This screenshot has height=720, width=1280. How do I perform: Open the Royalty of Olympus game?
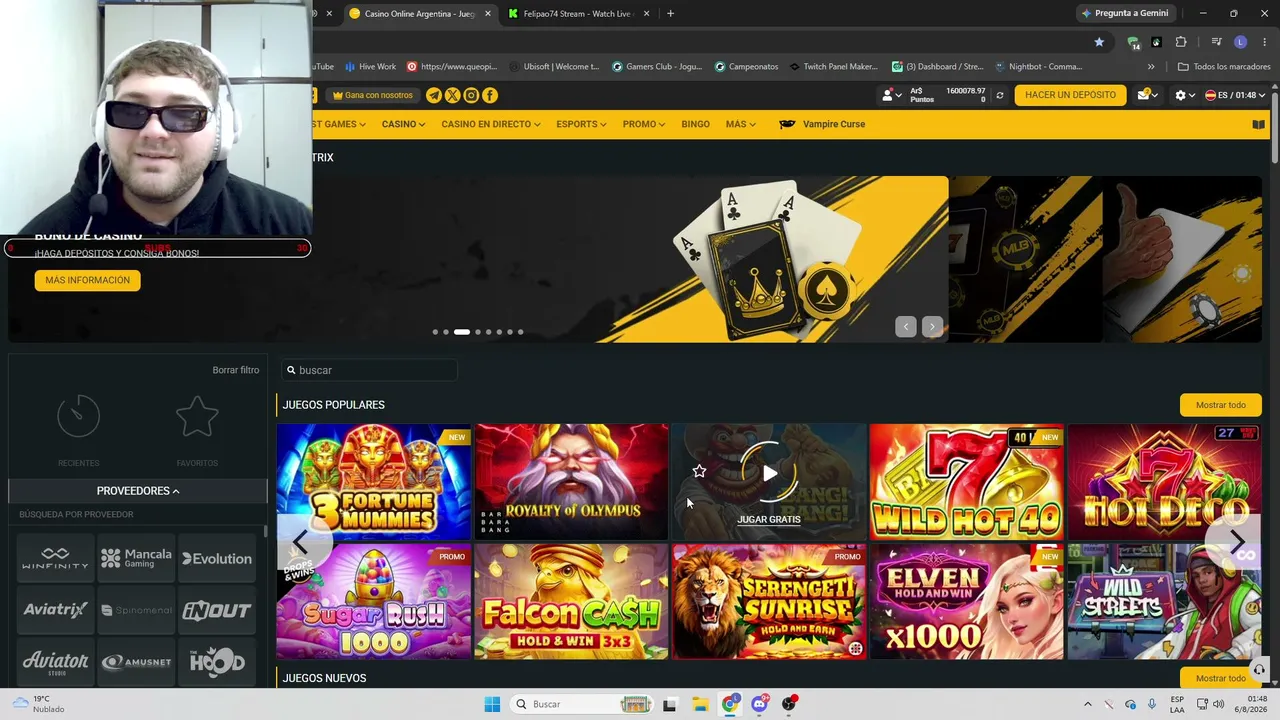[571, 482]
